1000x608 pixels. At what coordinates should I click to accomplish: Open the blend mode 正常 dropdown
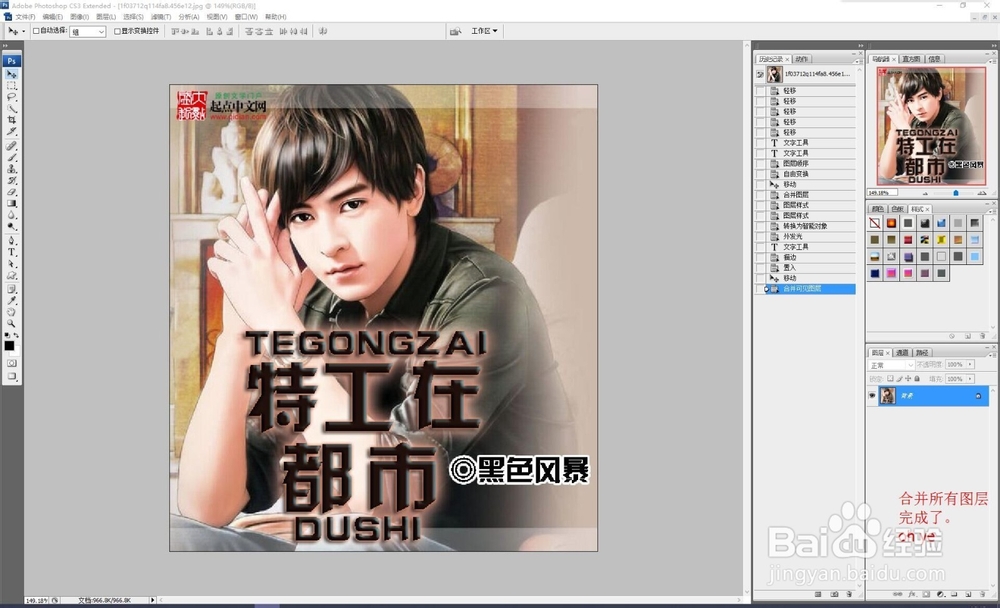coord(891,365)
